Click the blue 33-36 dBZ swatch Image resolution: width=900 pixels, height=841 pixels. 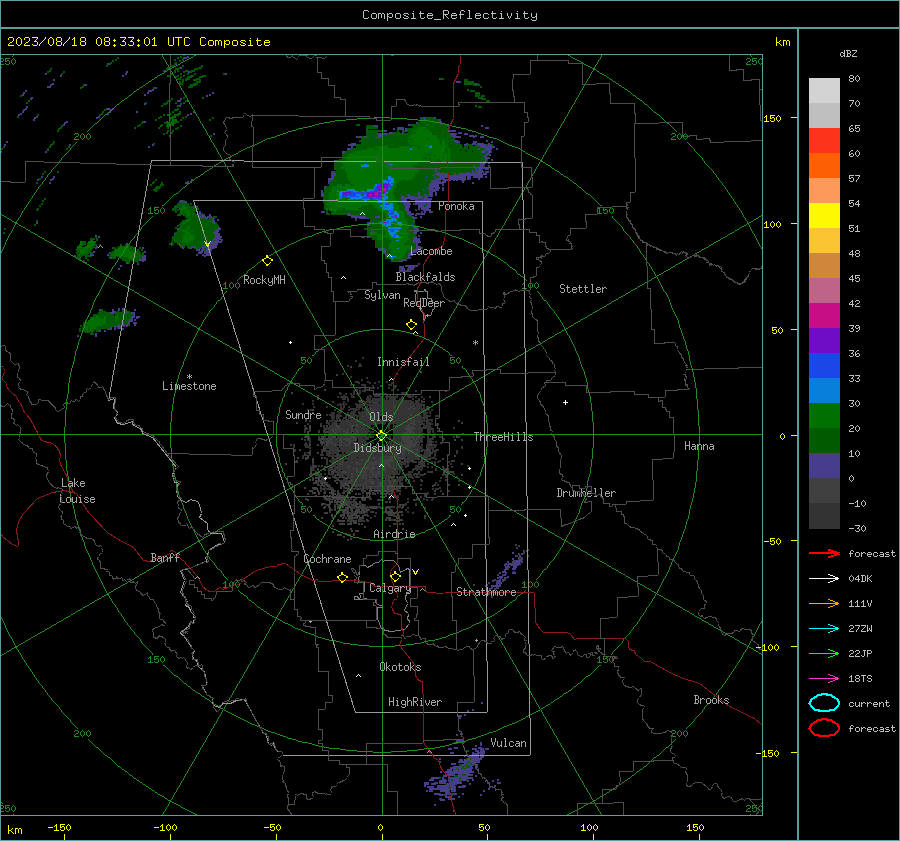tap(824, 365)
